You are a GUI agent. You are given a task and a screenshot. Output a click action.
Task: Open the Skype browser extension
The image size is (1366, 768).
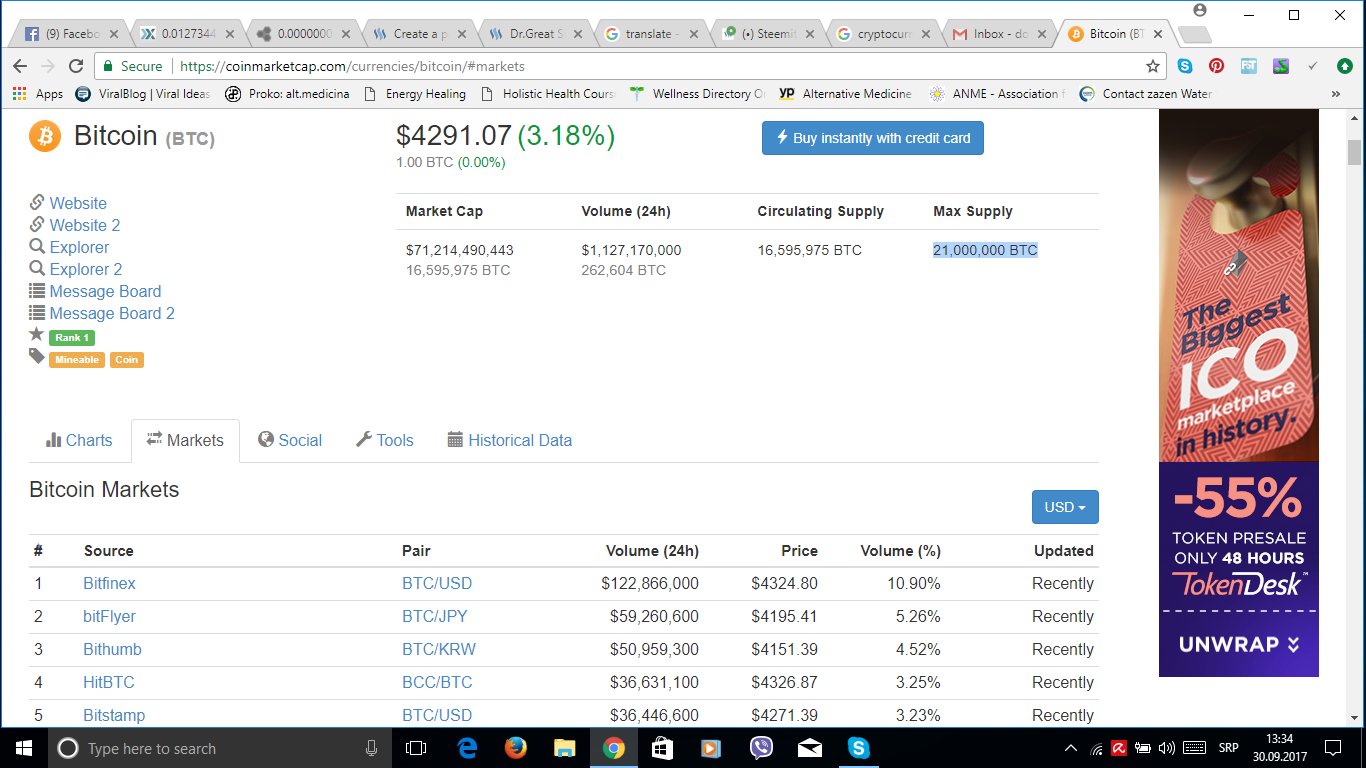click(1185, 66)
